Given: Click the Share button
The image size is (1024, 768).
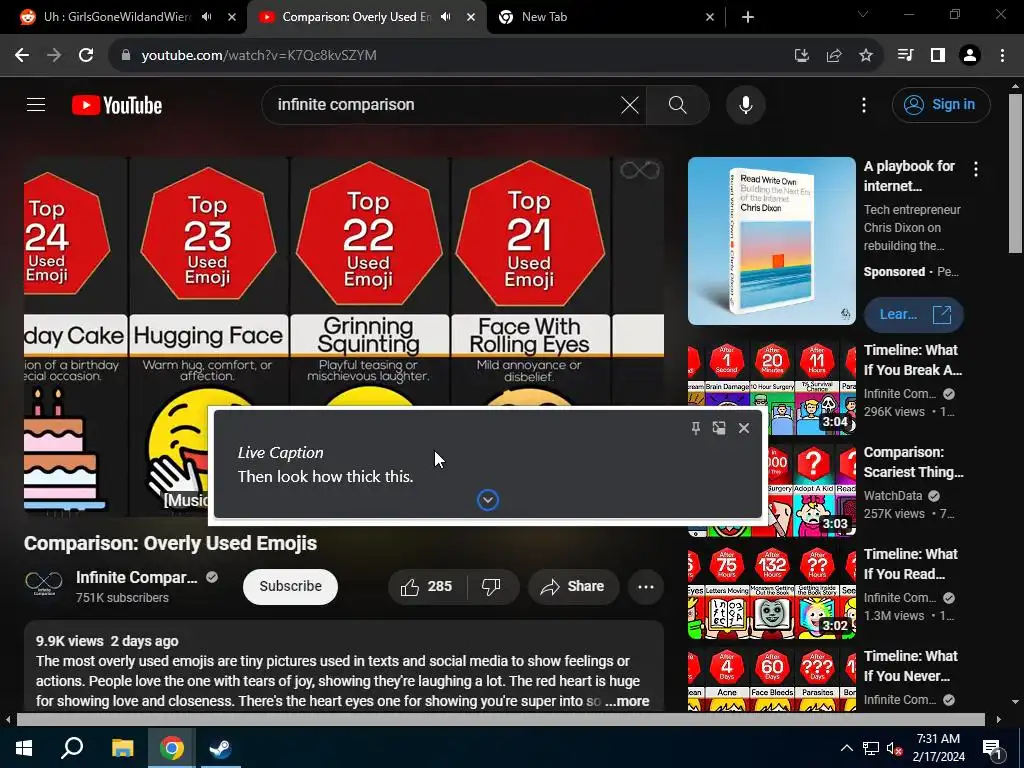Looking at the screenshot, I should pos(573,586).
